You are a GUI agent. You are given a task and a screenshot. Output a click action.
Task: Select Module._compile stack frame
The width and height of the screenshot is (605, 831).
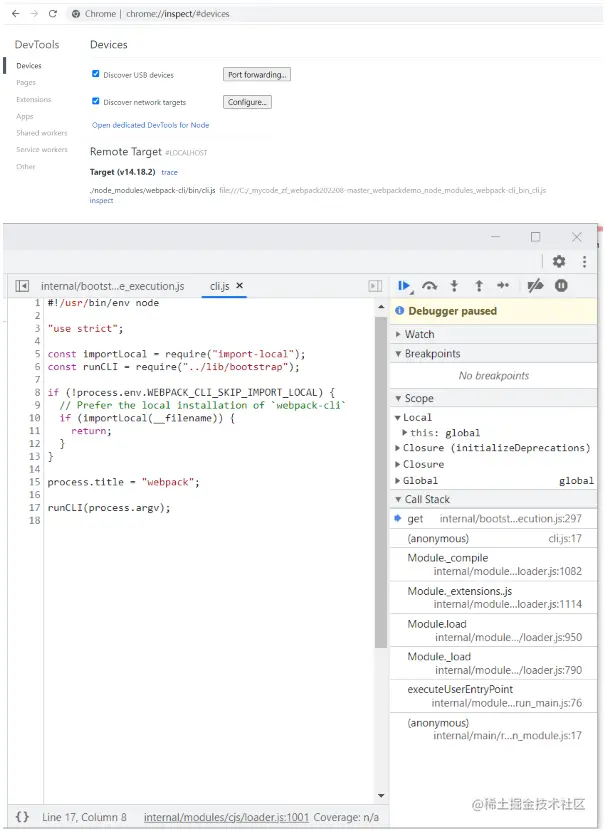coord(494,564)
